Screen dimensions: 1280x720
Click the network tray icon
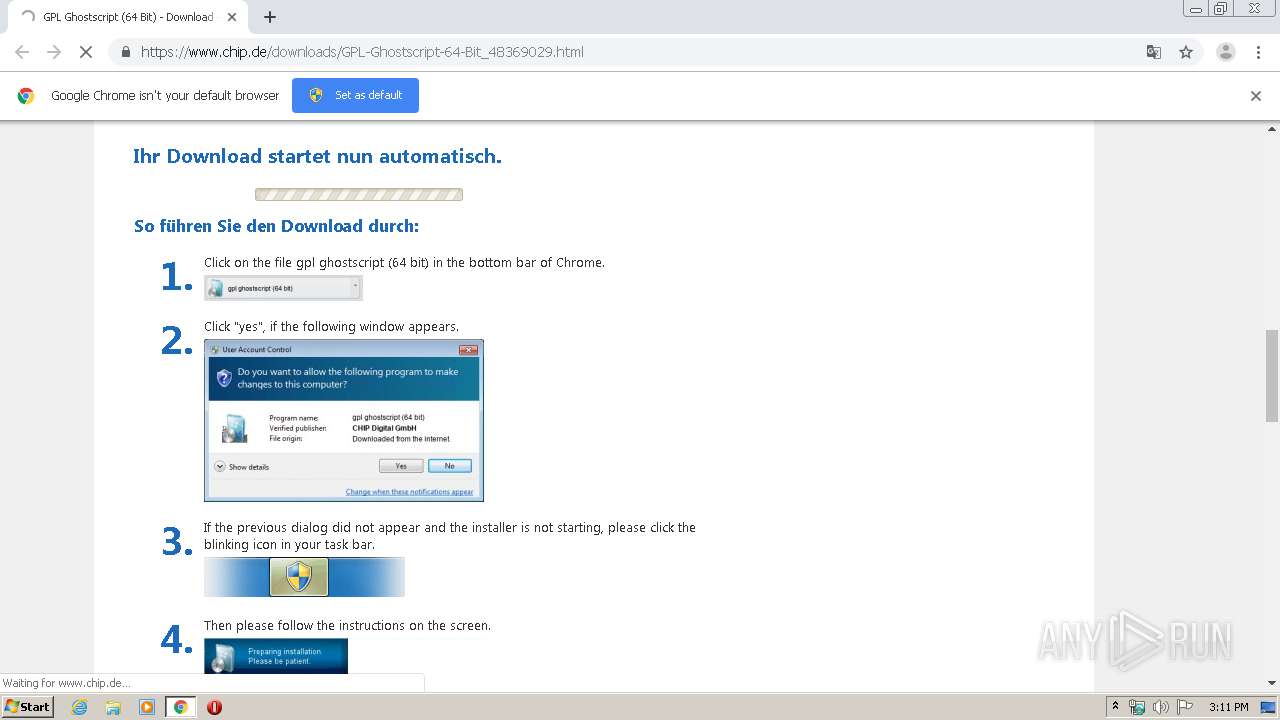pyautogui.click(x=1137, y=707)
